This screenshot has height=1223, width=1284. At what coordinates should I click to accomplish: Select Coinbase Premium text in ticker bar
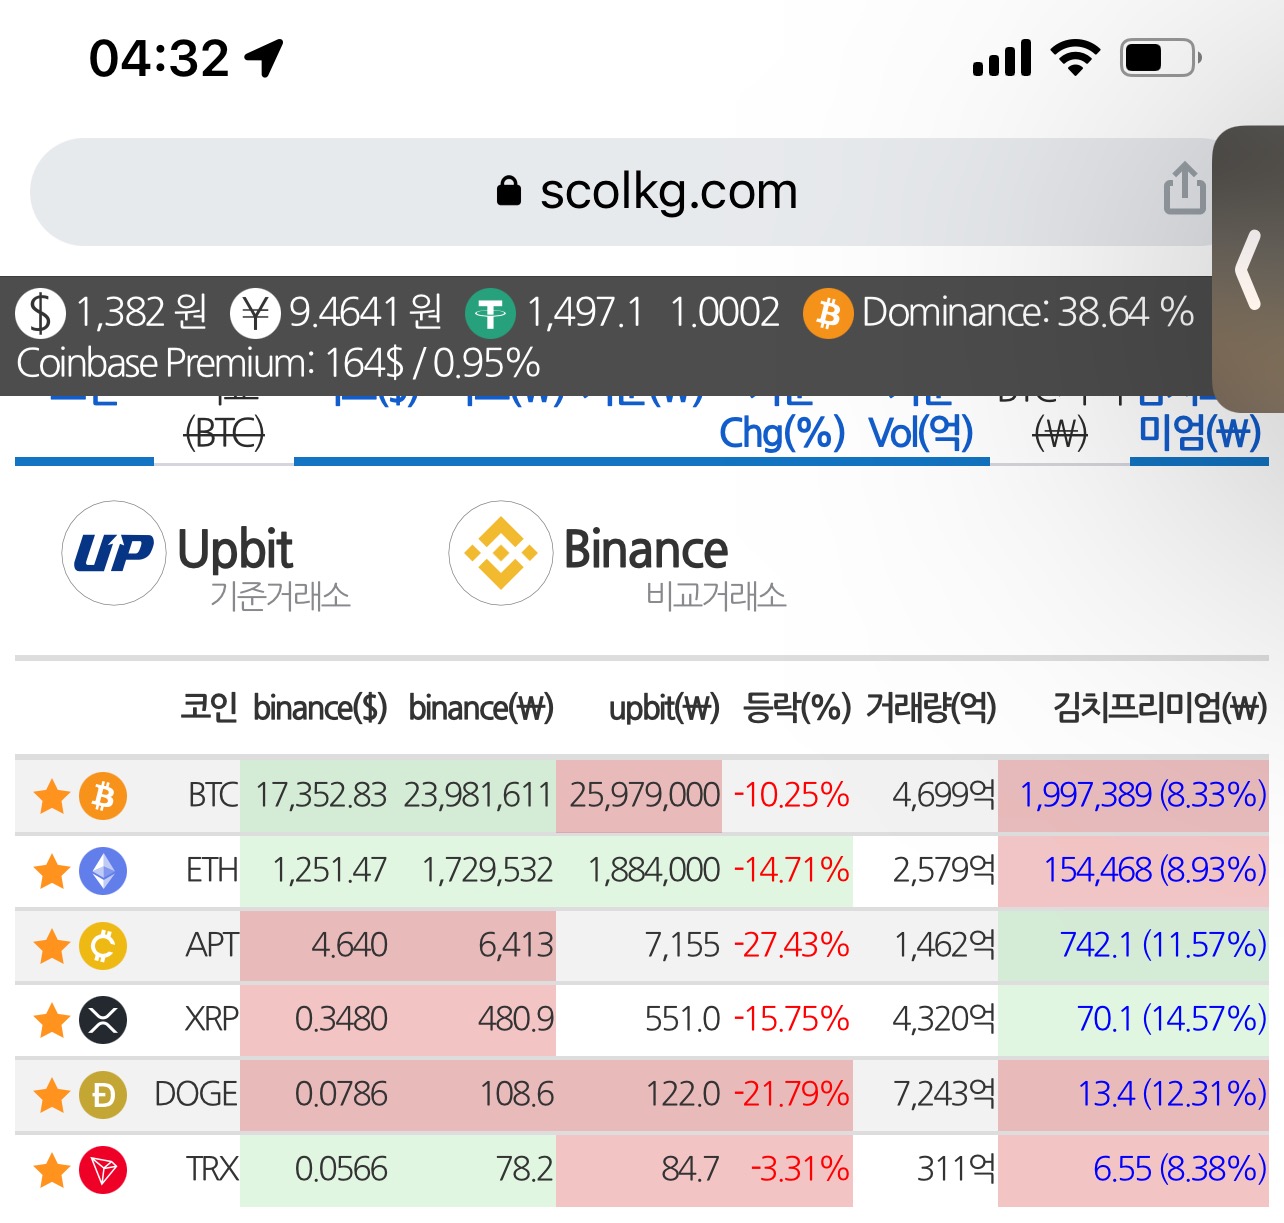tap(279, 363)
